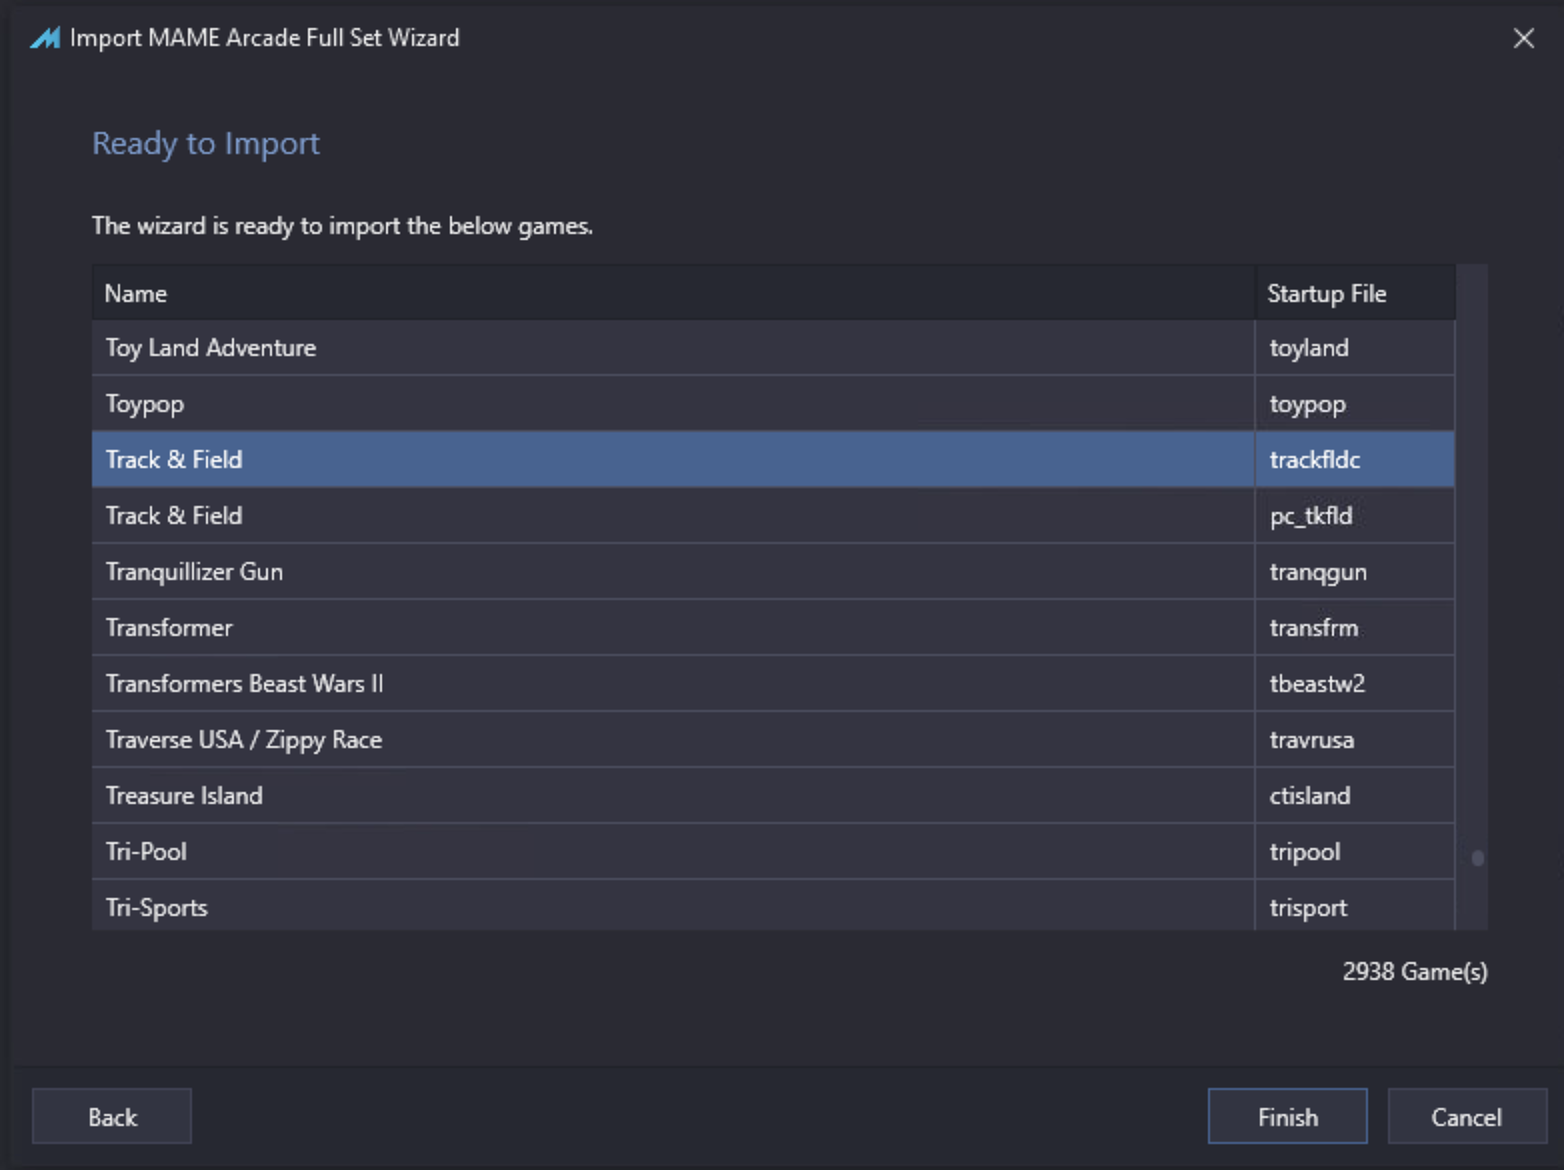The height and width of the screenshot is (1170, 1564).
Task: Click the tbeastw2 startup file cell
Action: pos(1355,684)
